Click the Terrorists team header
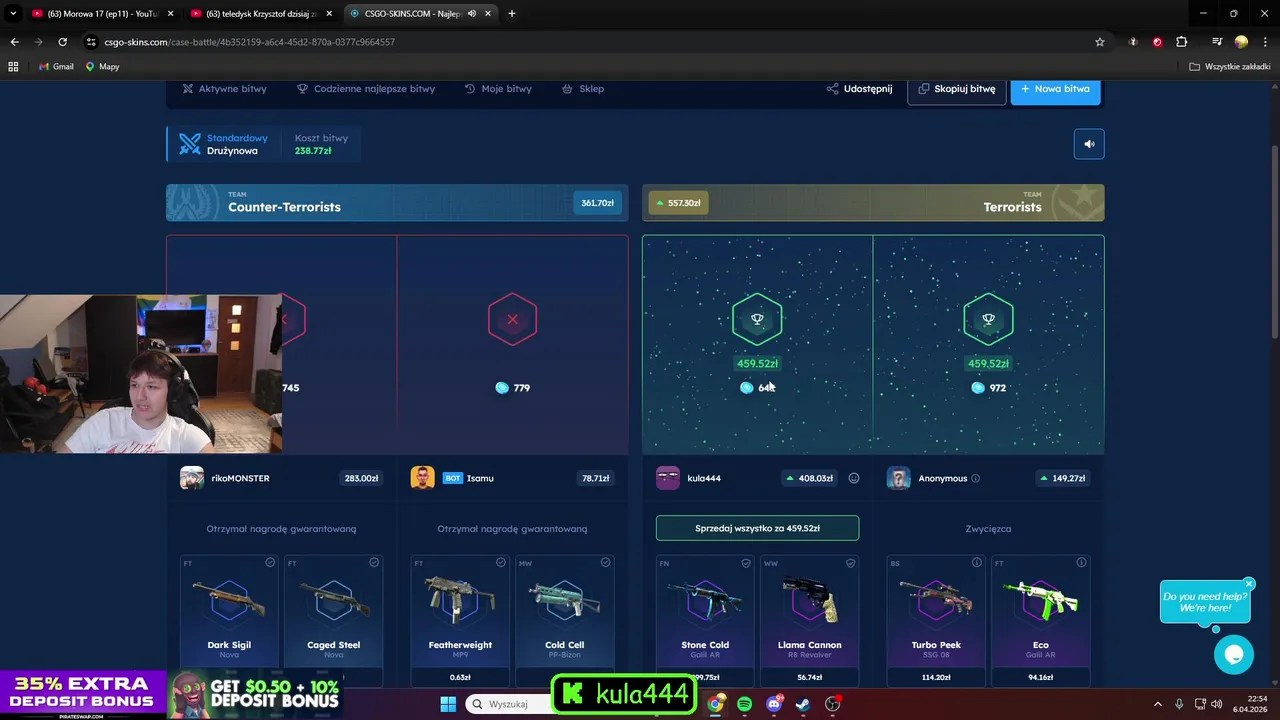 pos(873,203)
